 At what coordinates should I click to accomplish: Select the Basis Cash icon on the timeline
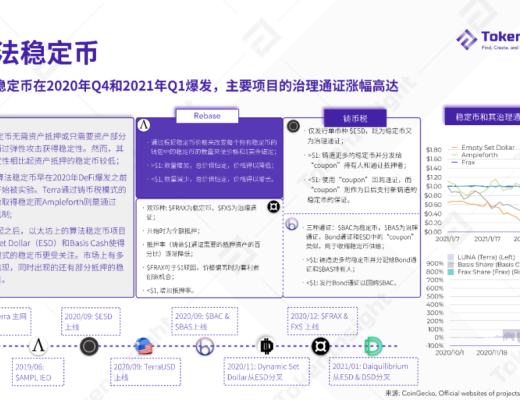click(x=204, y=346)
